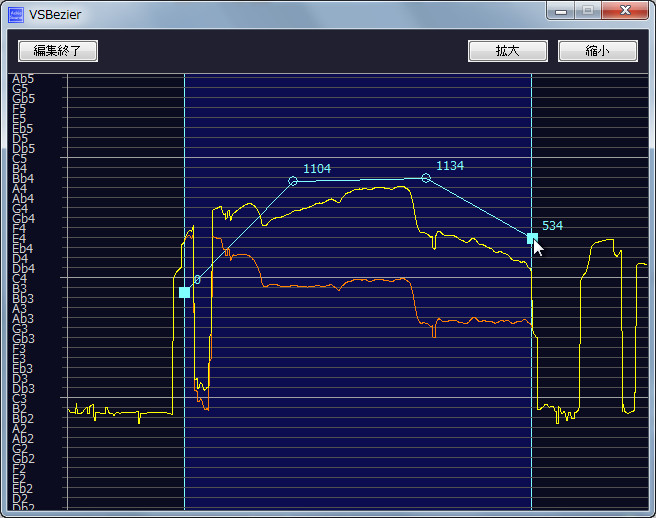The width and height of the screenshot is (656, 518).
Task: Click the 拡大 zoom-in button
Action: coord(507,51)
